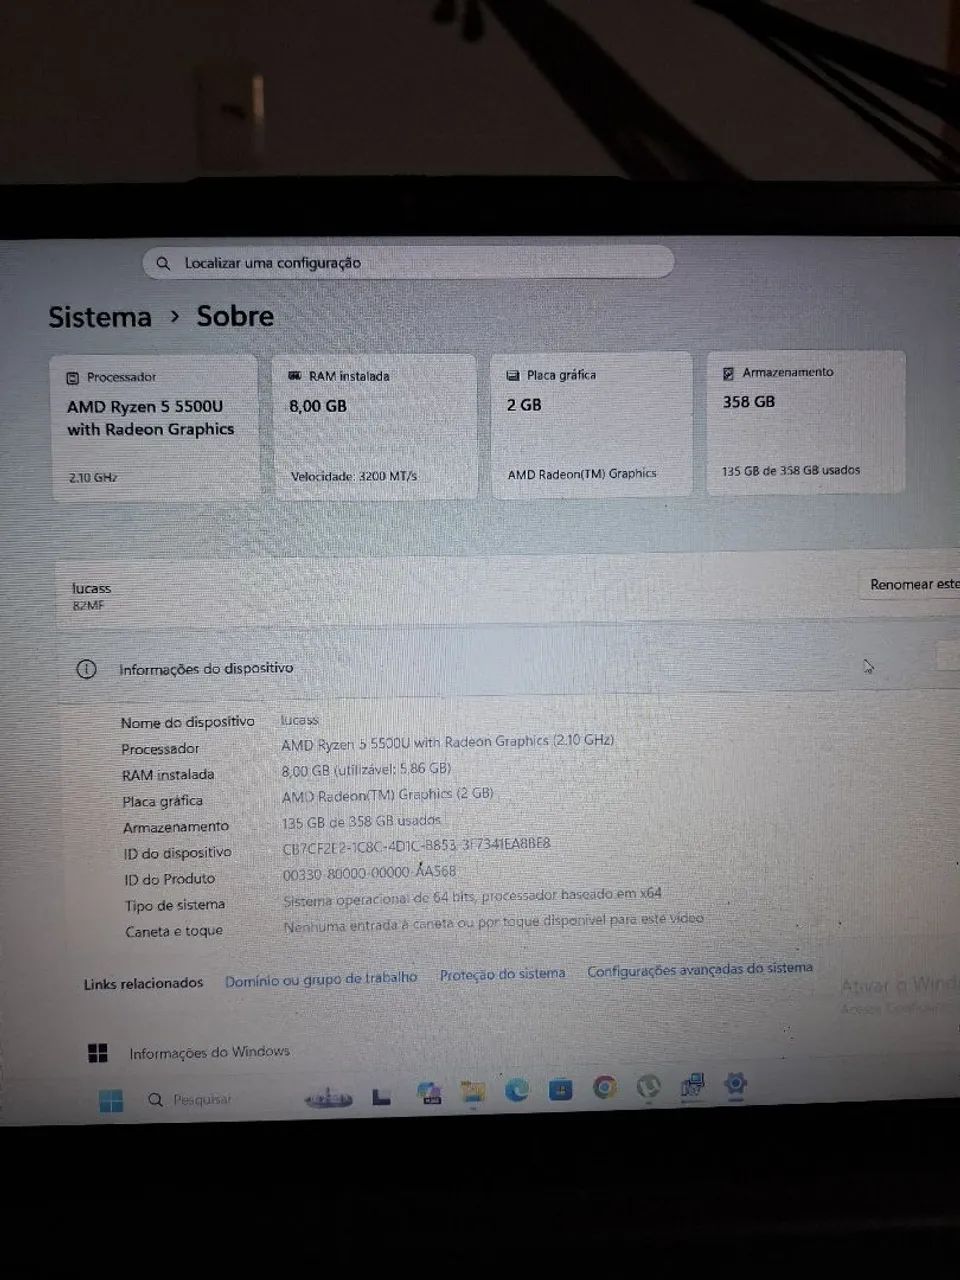Screen dimensions: 960x1280
Task: Open the Processador summary card
Action: (155, 426)
